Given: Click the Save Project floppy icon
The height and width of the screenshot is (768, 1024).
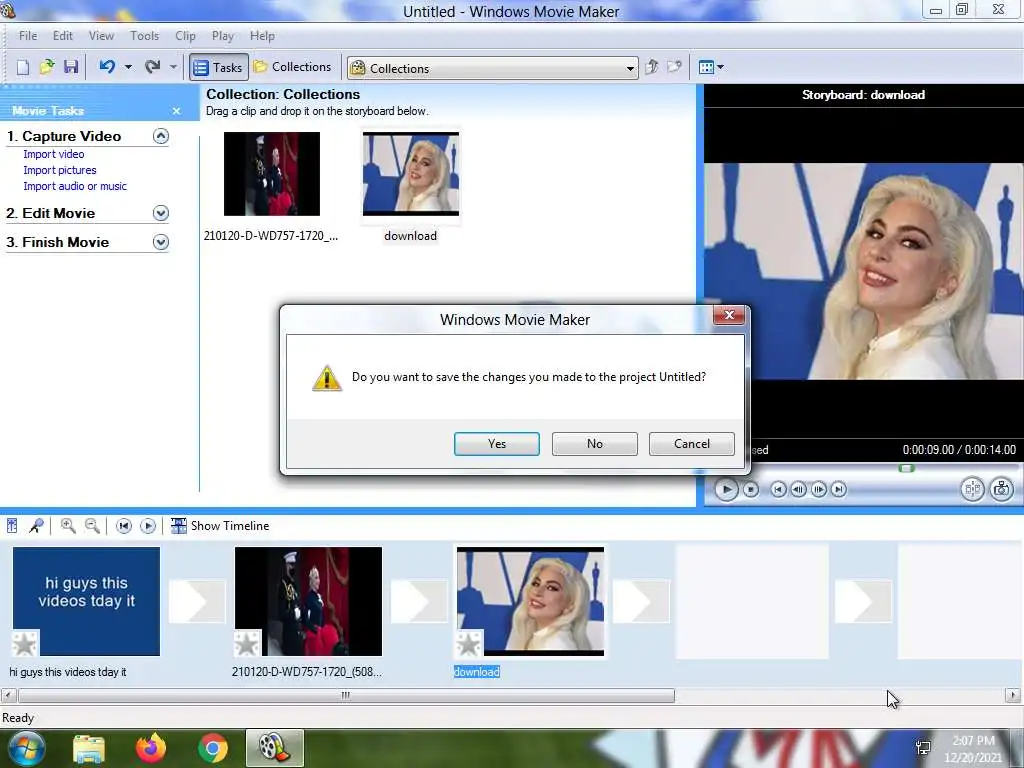Looking at the screenshot, I should [71, 67].
